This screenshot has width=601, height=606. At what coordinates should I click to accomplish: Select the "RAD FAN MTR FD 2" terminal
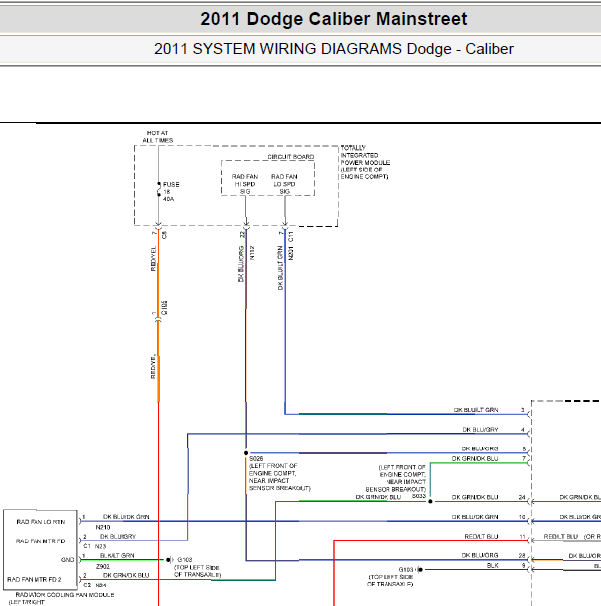coord(34,579)
